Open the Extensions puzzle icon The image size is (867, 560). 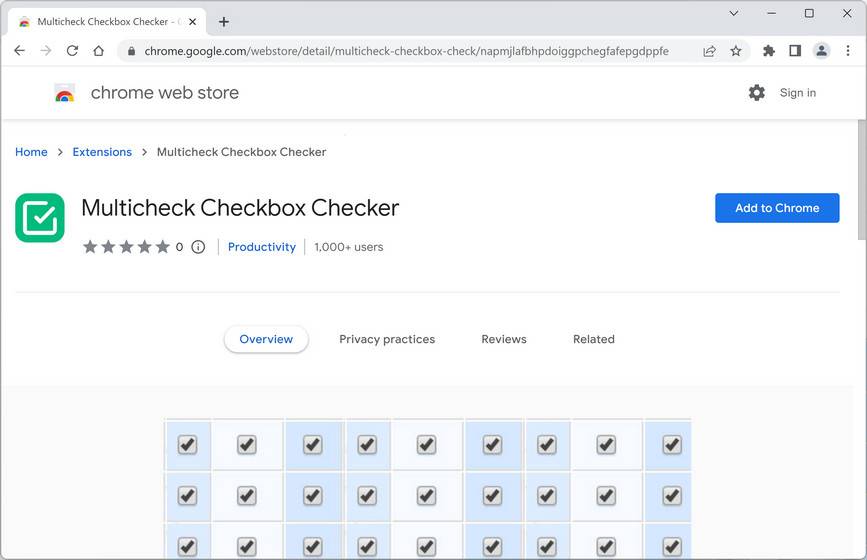[x=769, y=51]
